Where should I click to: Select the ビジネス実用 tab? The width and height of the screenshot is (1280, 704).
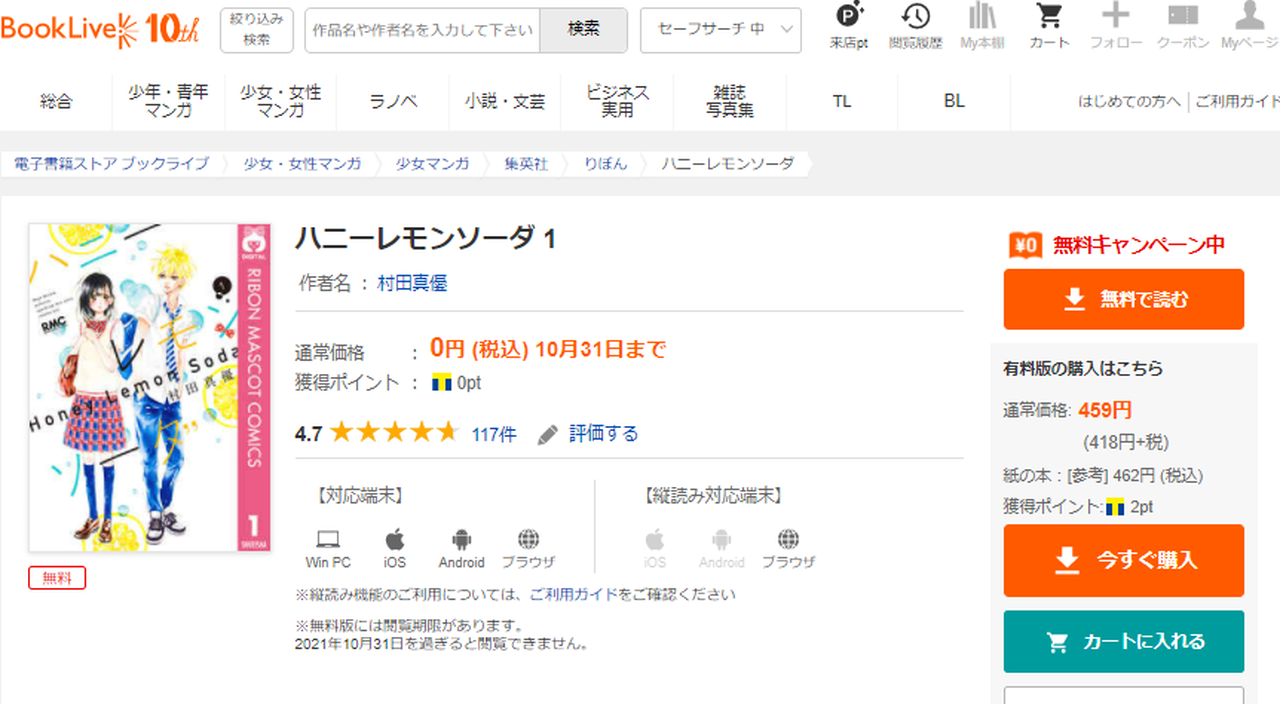point(617,101)
